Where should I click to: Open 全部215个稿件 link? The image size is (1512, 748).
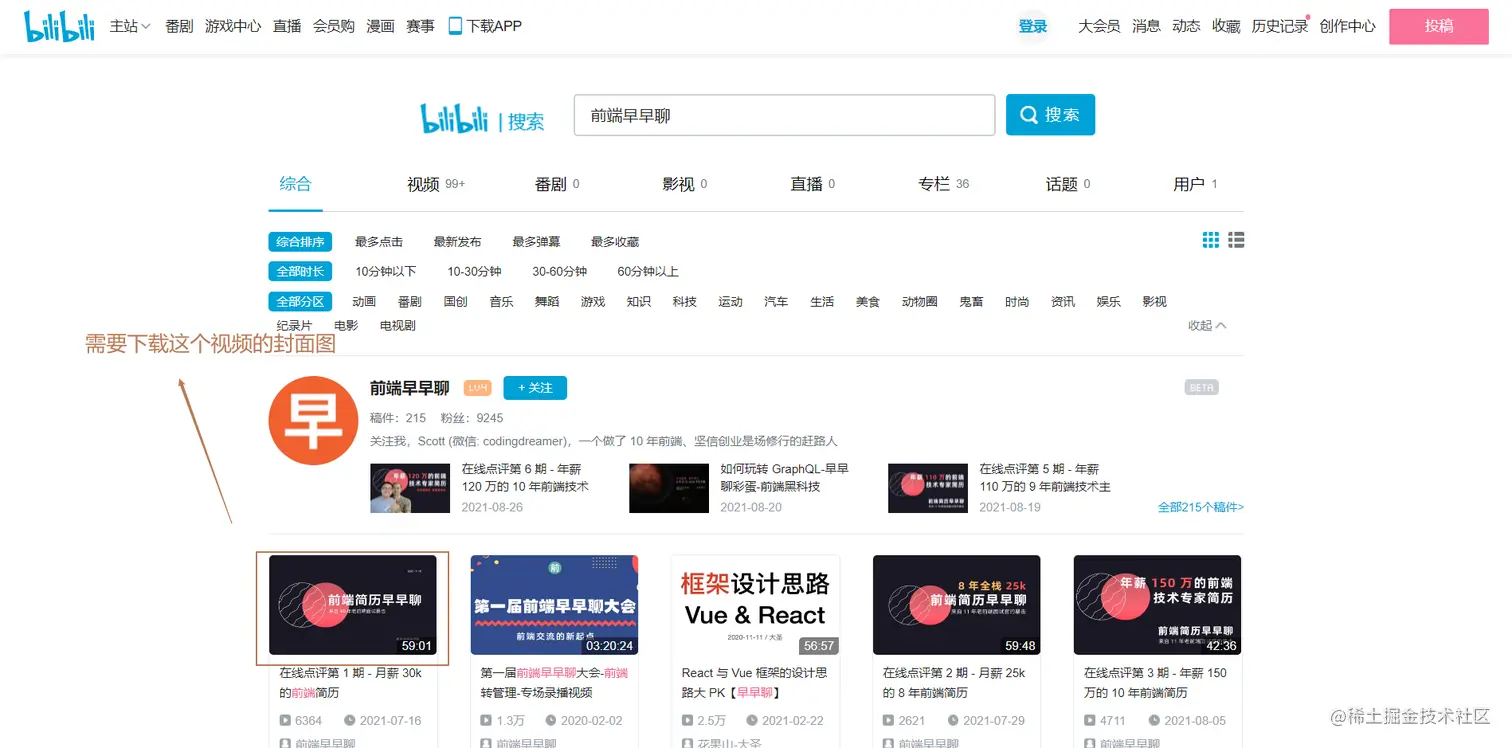[x=1201, y=508]
